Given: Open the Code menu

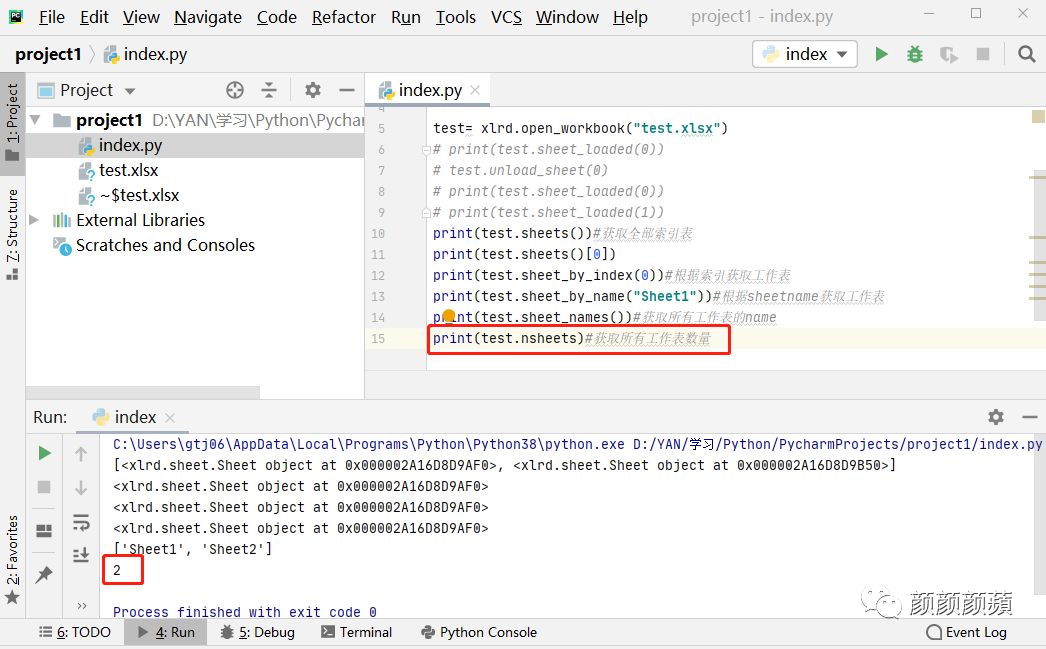Looking at the screenshot, I should 277,17.
